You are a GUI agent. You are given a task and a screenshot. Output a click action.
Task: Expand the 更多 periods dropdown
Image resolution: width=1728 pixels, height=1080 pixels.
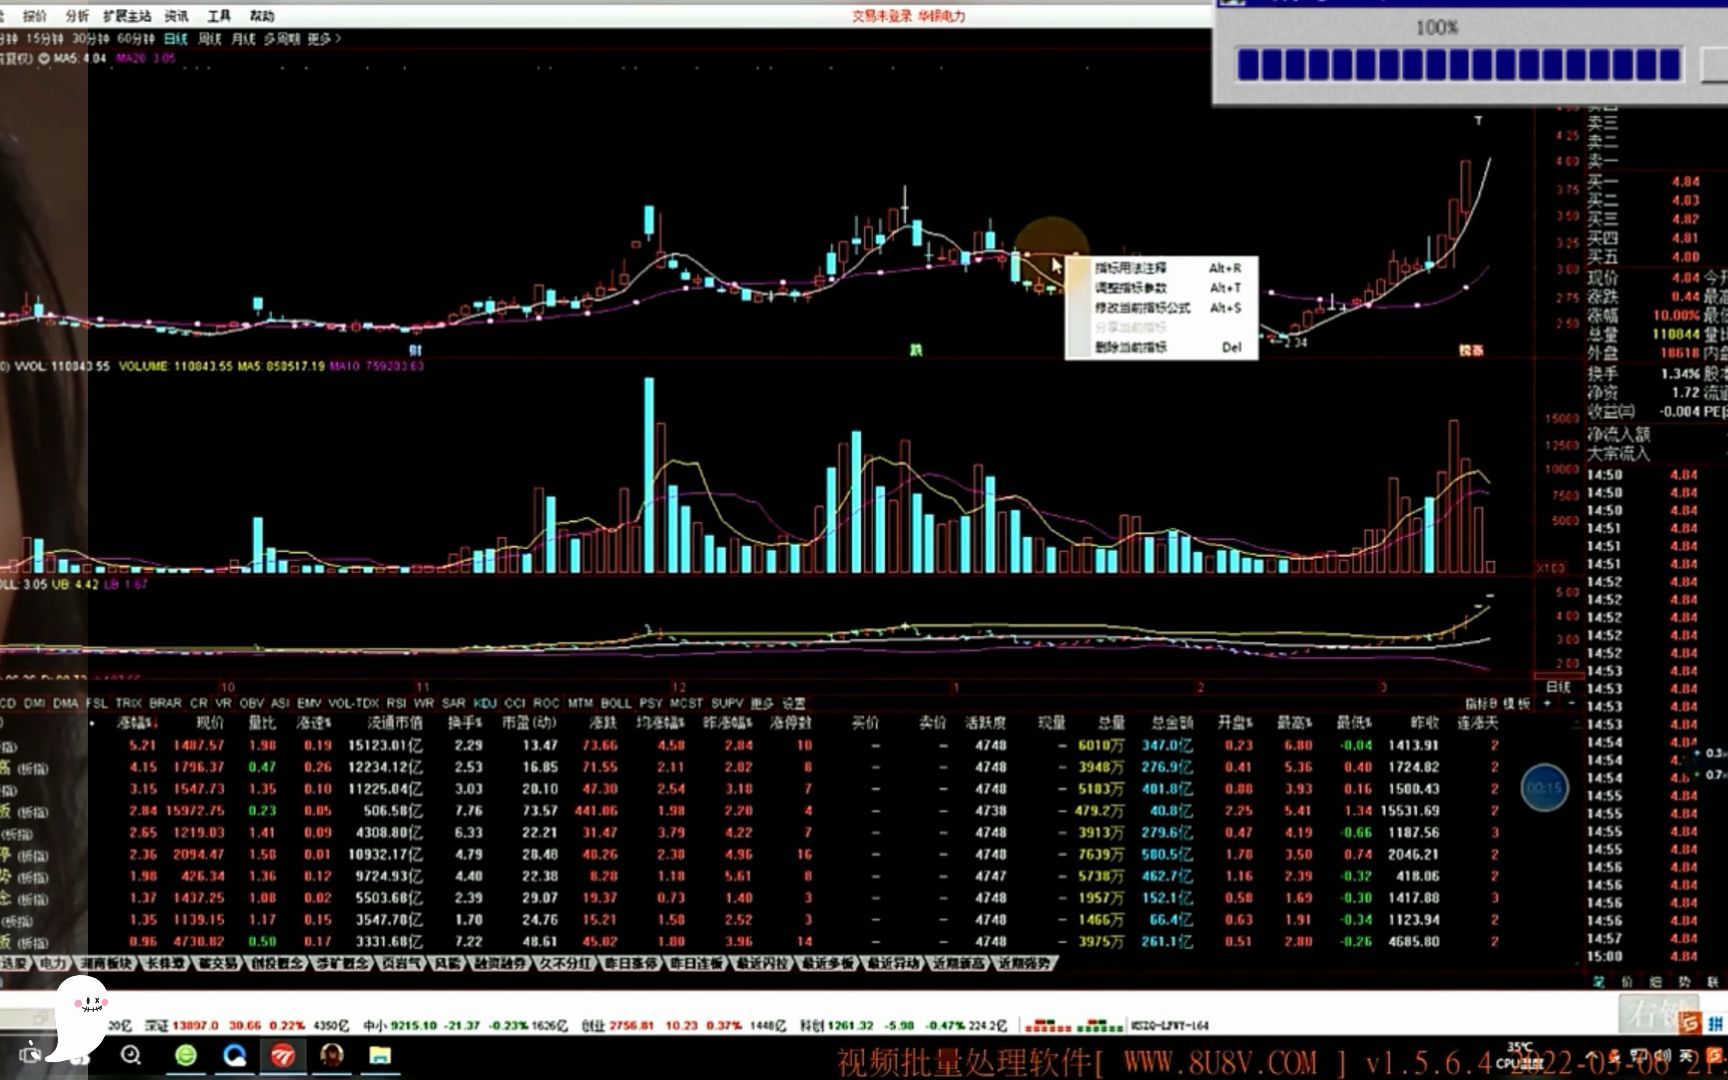(324, 39)
